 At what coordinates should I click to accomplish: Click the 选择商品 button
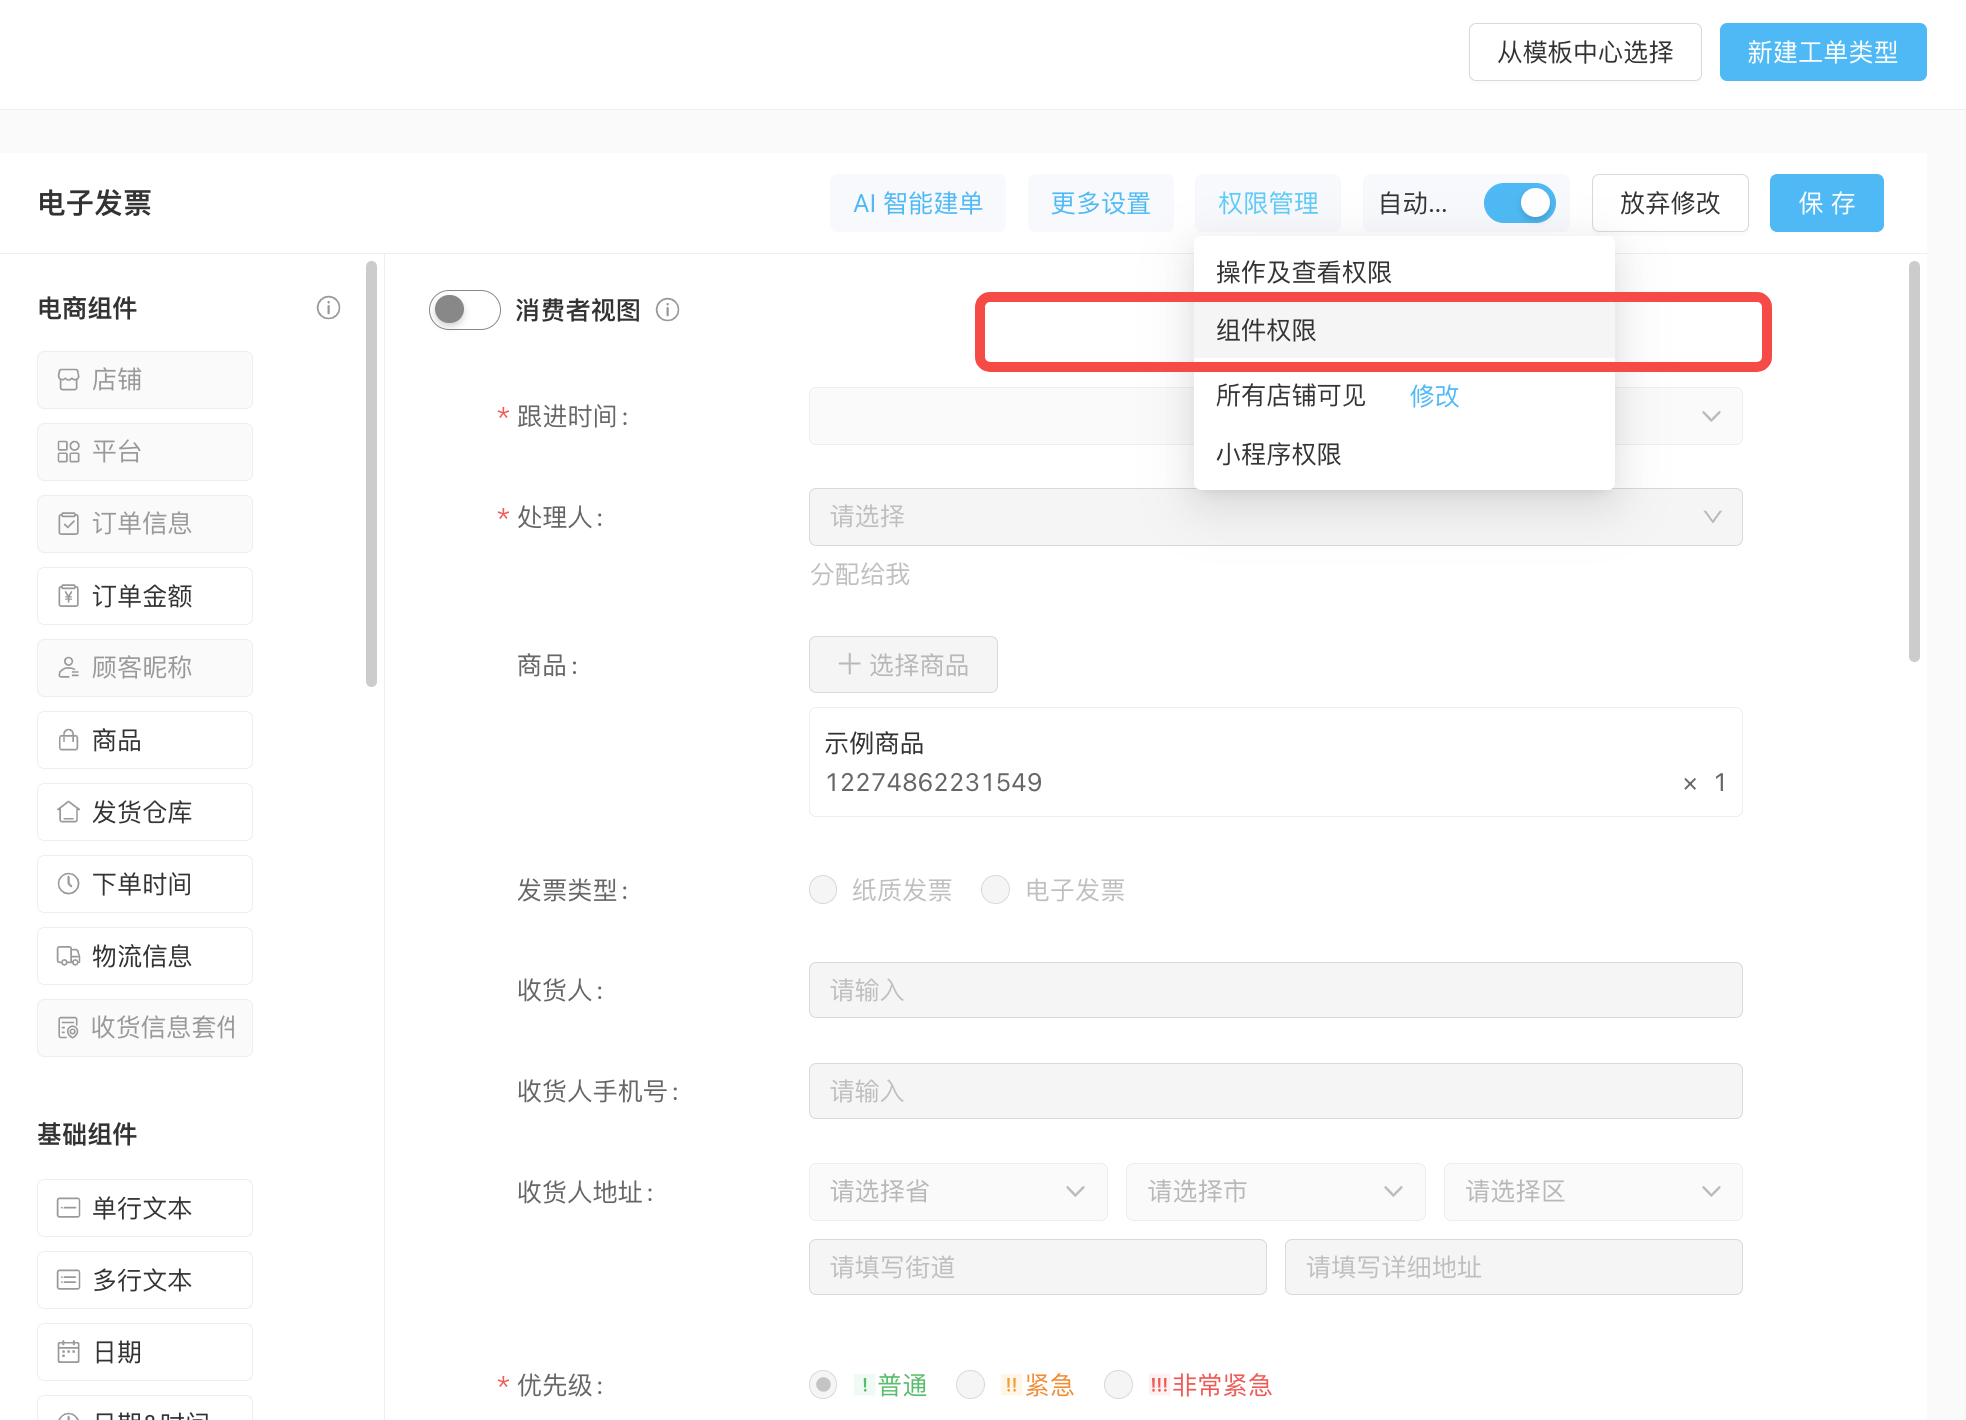pyautogui.click(x=903, y=664)
